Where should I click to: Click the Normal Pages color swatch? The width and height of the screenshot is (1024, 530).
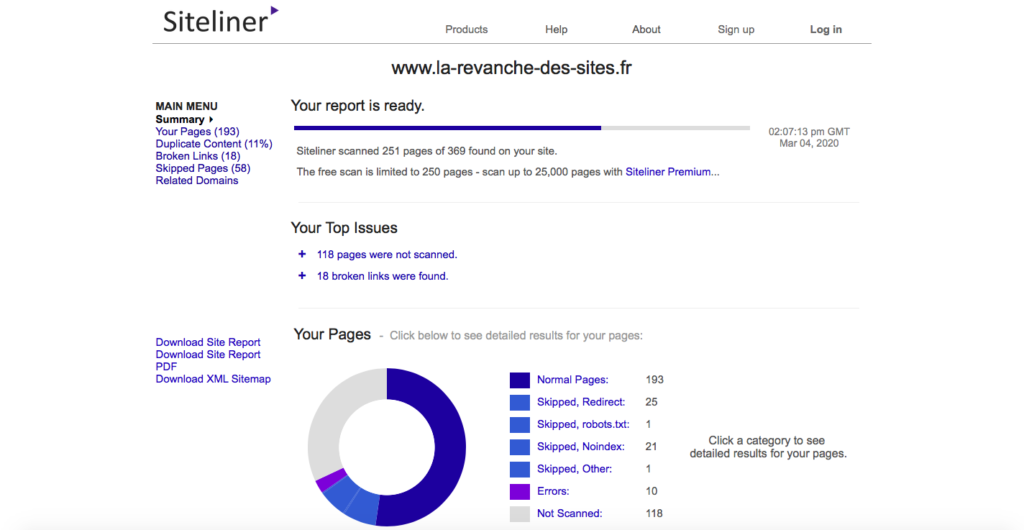pos(520,380)
